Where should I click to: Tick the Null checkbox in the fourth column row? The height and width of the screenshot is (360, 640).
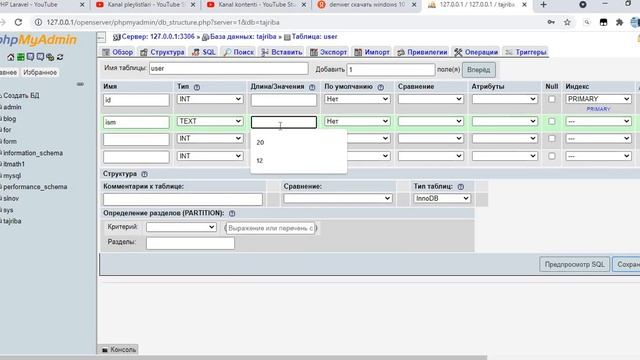pos(551,156)
